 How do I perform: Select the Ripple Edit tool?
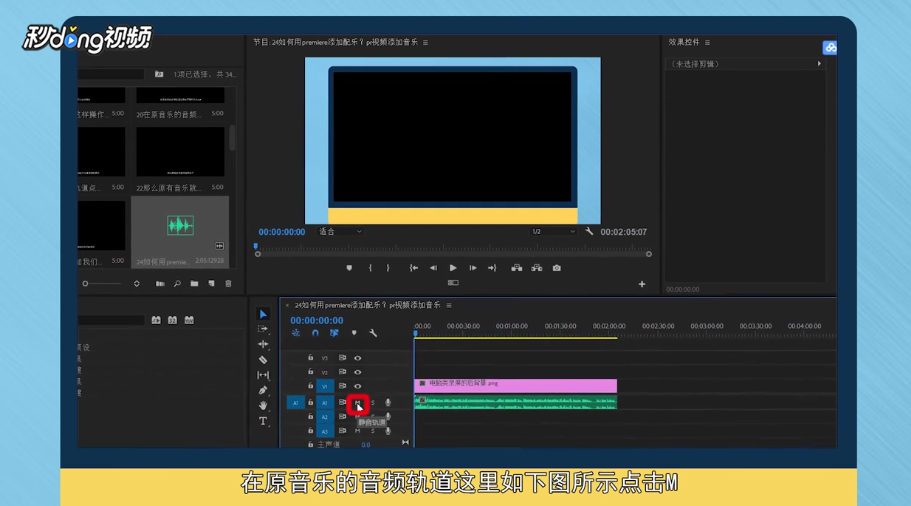coord(263,344)
